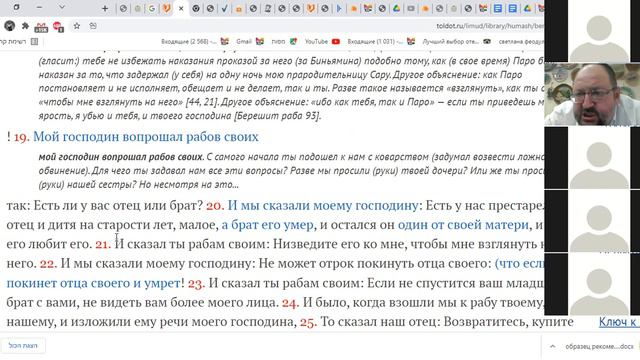Image resolution: width=640 pixels, height=360 pixels.
Task: Open the extensions puzzle icon
Action: click(x=25, y=26)
